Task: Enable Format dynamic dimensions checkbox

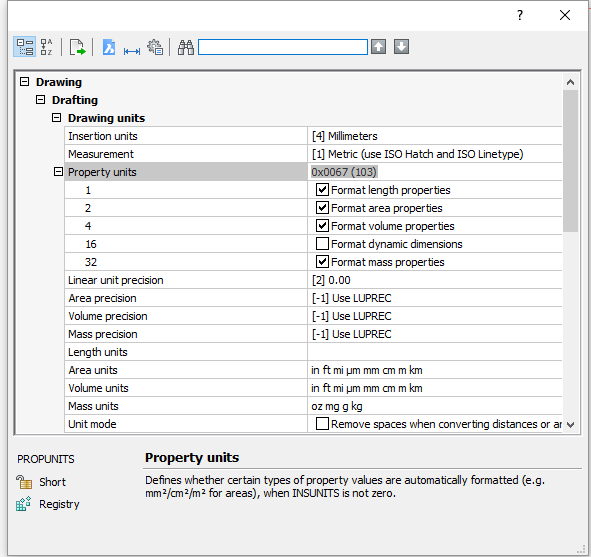Action: click(x=322, y=243)
